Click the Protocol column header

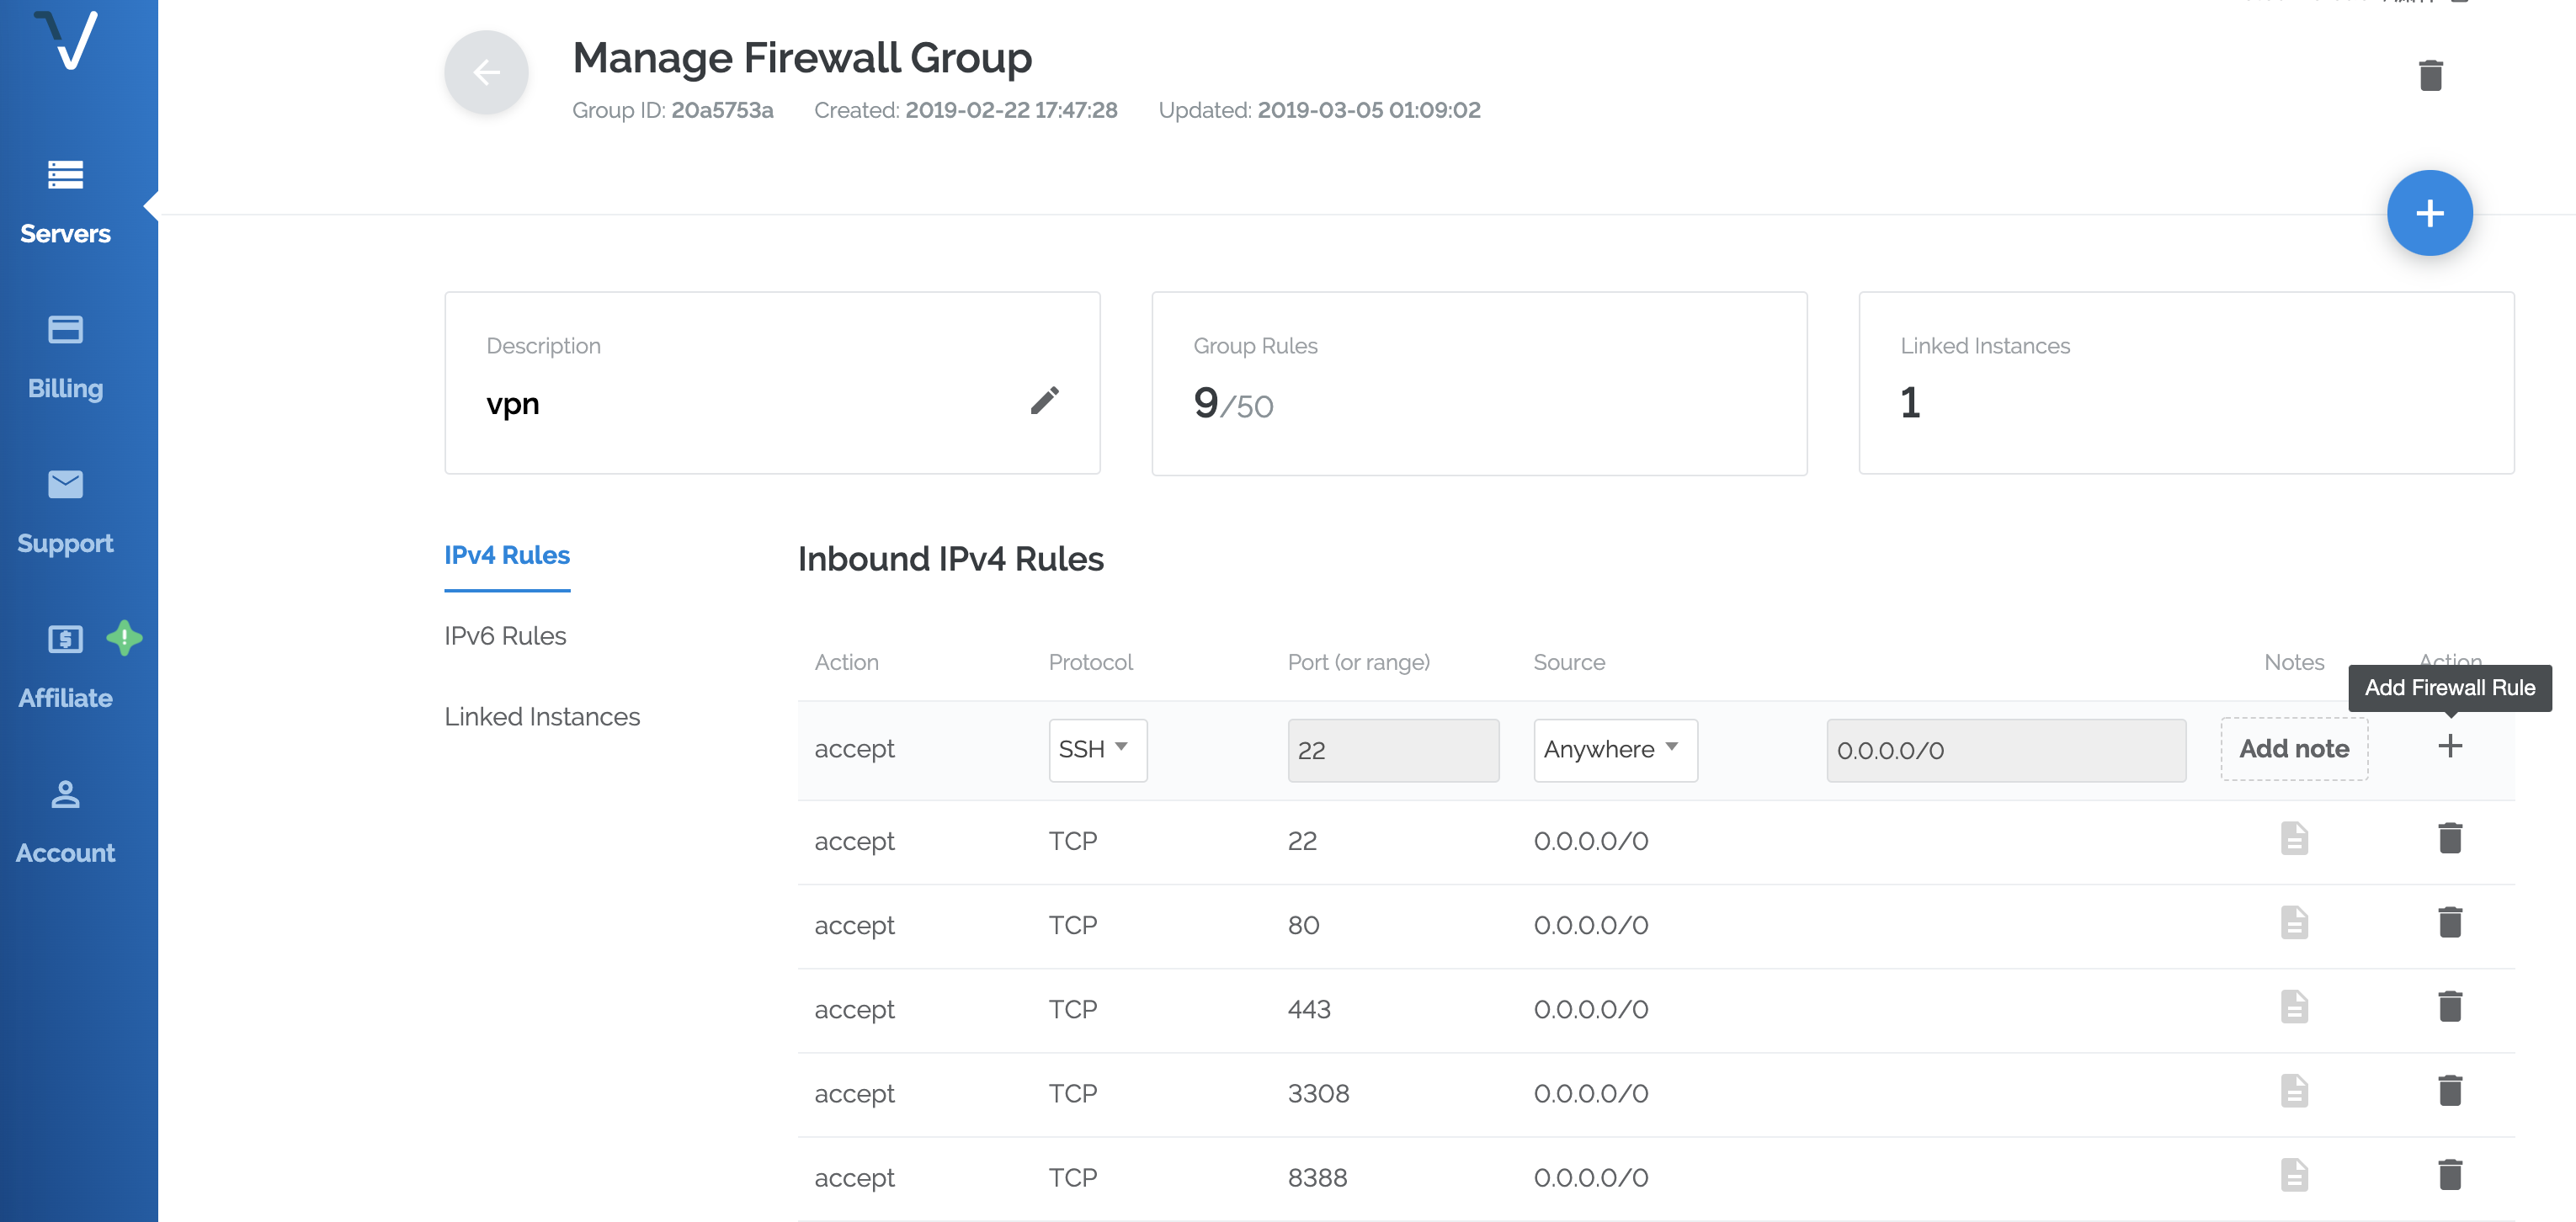1090,662
